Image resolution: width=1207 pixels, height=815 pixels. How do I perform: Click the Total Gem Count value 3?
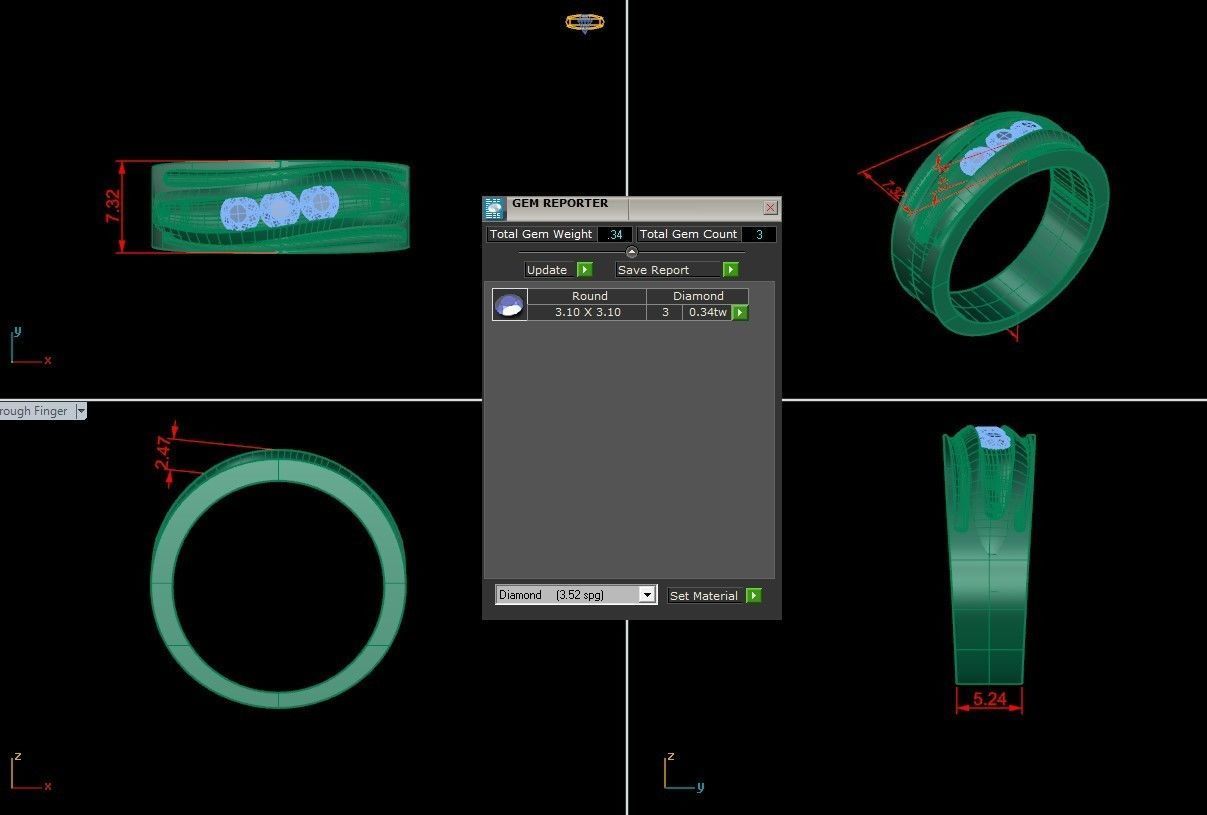[x=759, y=234]
